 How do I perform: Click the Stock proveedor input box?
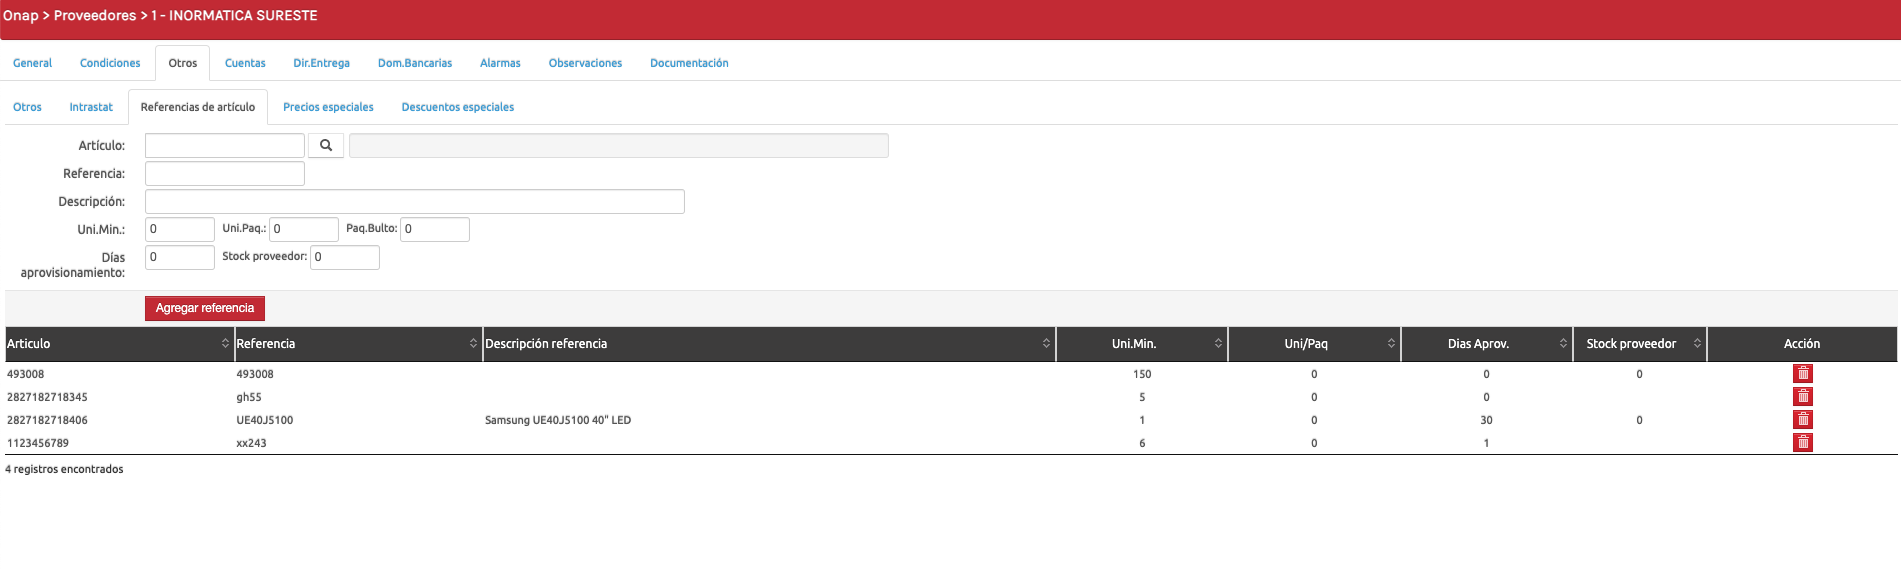(x=345, y=257)
